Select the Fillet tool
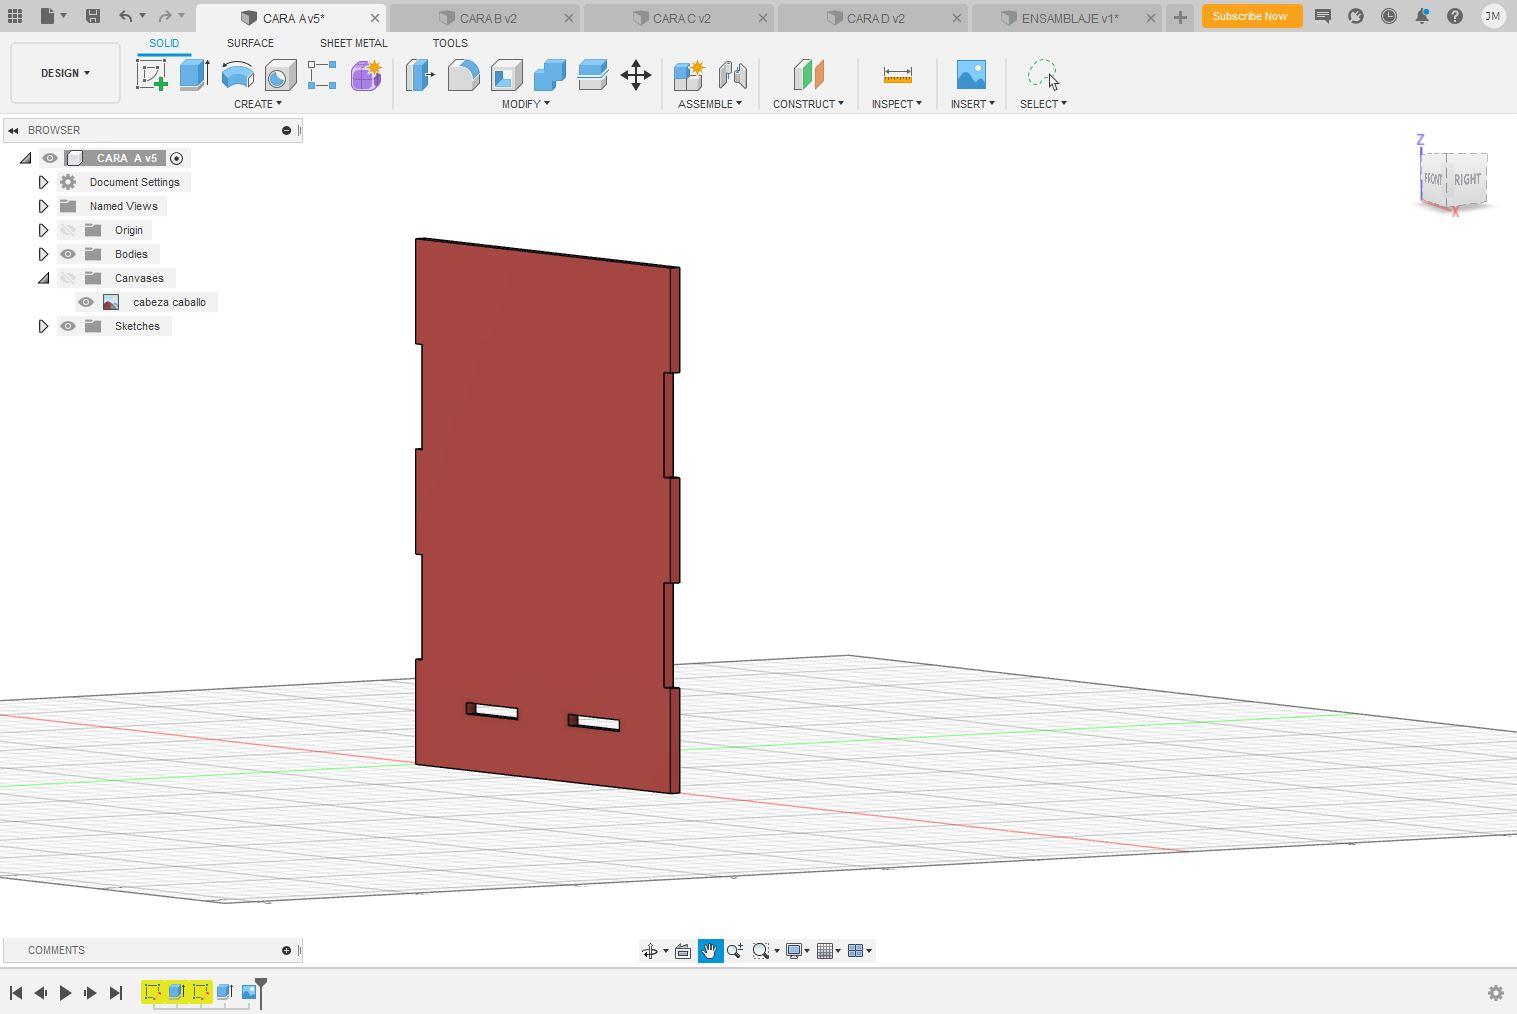Screen dimensions: 1517x1014 [x=463, y=75]
